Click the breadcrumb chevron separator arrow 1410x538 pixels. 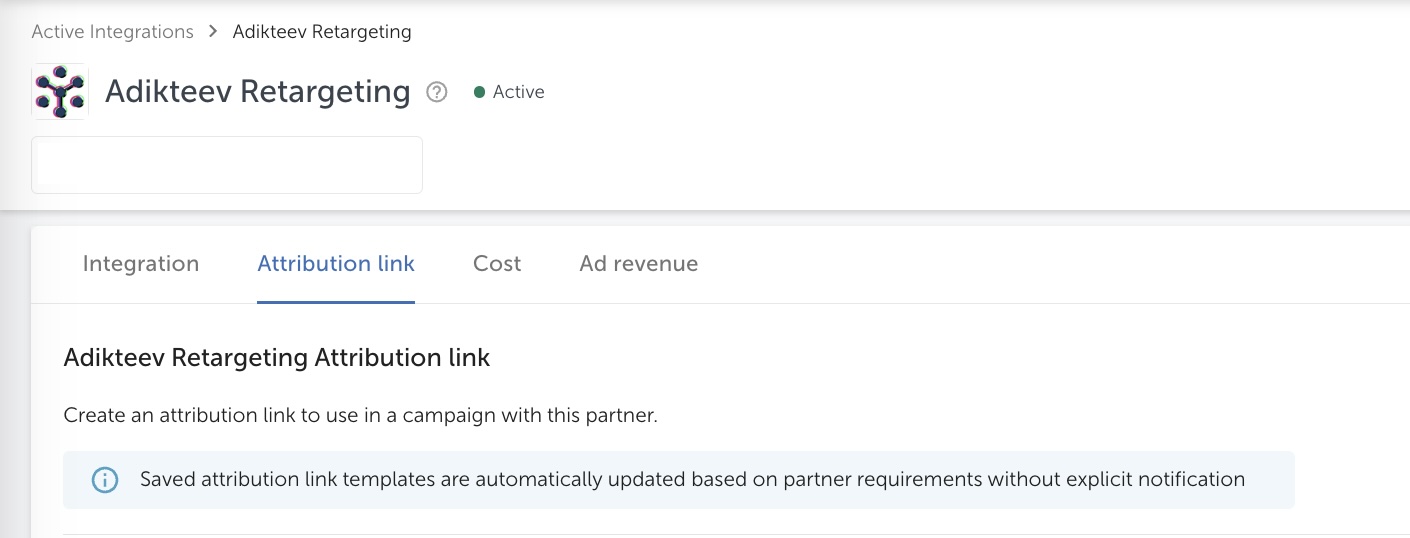[x=213, y=32]
